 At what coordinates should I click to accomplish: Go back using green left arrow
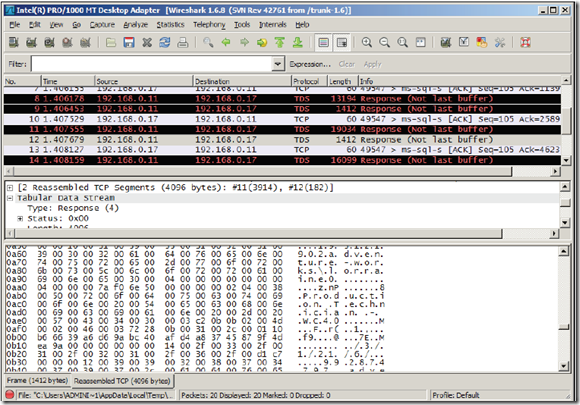click(226, 43)
